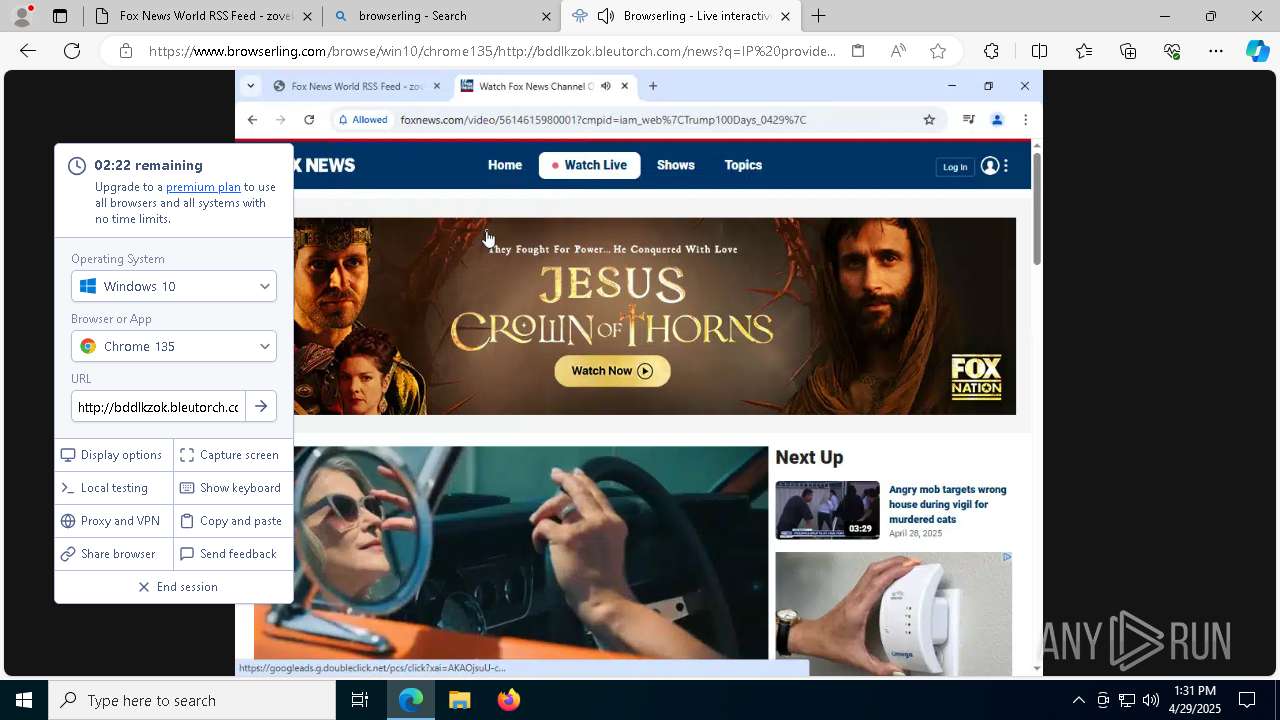The width and height of the screenshot is (1280, 720).
Task: Expand Operating System Windows 10 dropdown
Action: click(x=174, y=286)
